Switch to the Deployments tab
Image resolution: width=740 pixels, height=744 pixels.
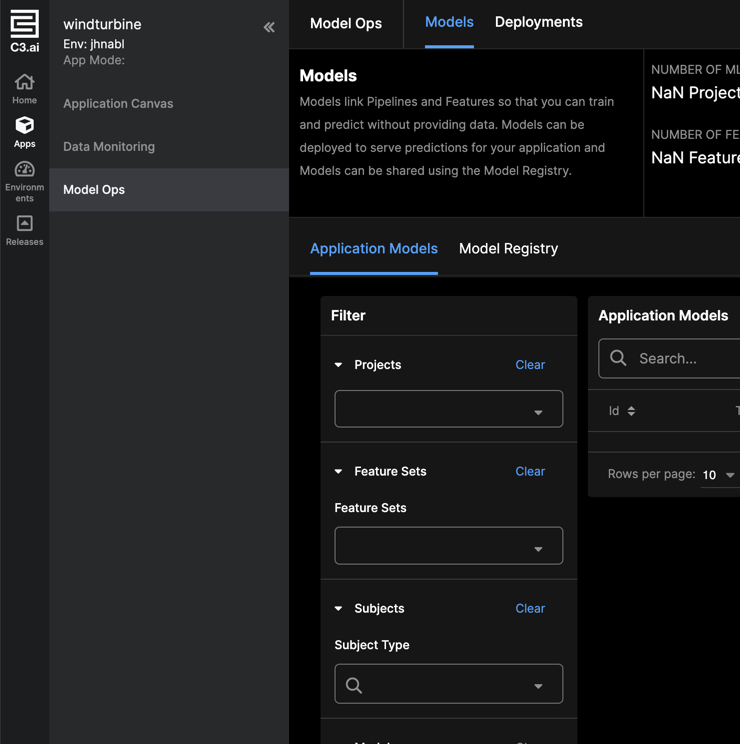point(538,22)
